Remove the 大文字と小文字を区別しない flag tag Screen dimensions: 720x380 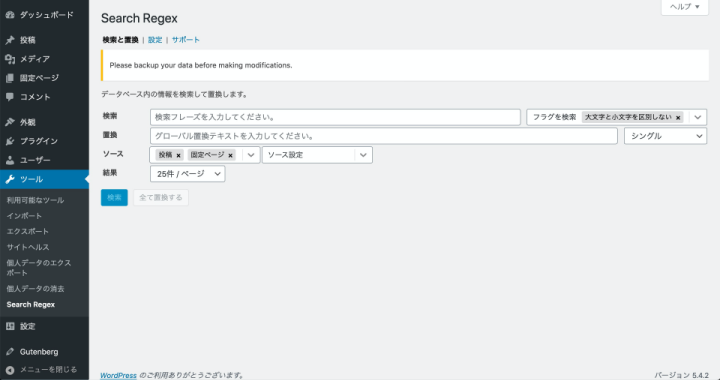point(678,117)
